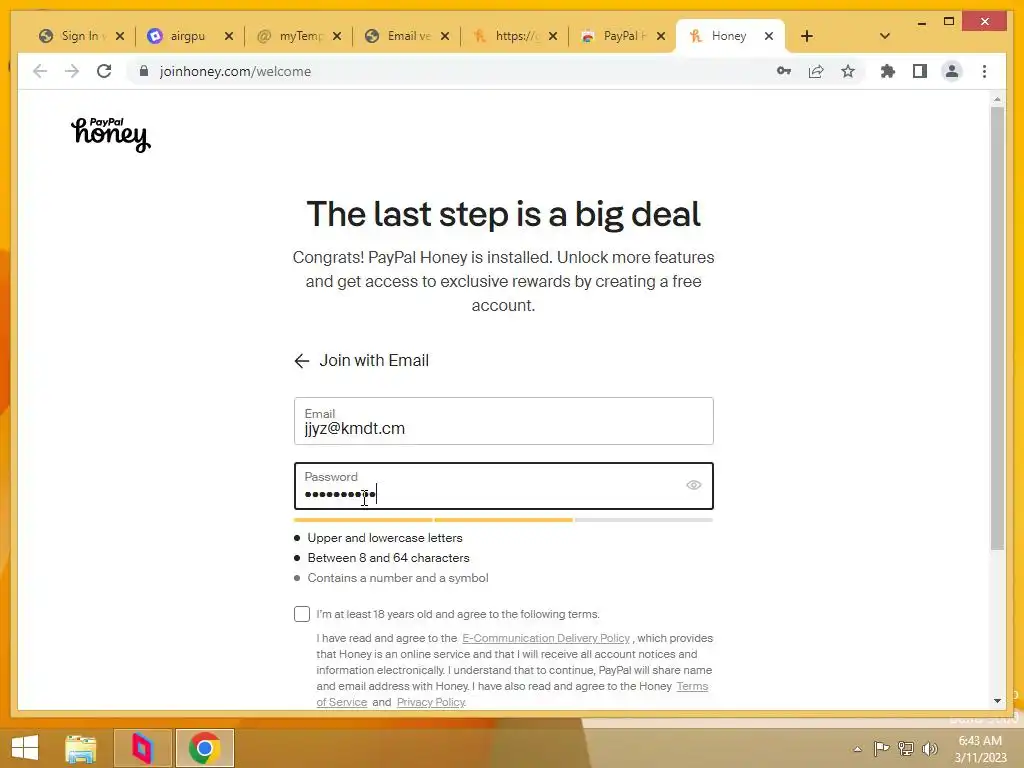Close the myTemp tab

(x=337, y=36)
